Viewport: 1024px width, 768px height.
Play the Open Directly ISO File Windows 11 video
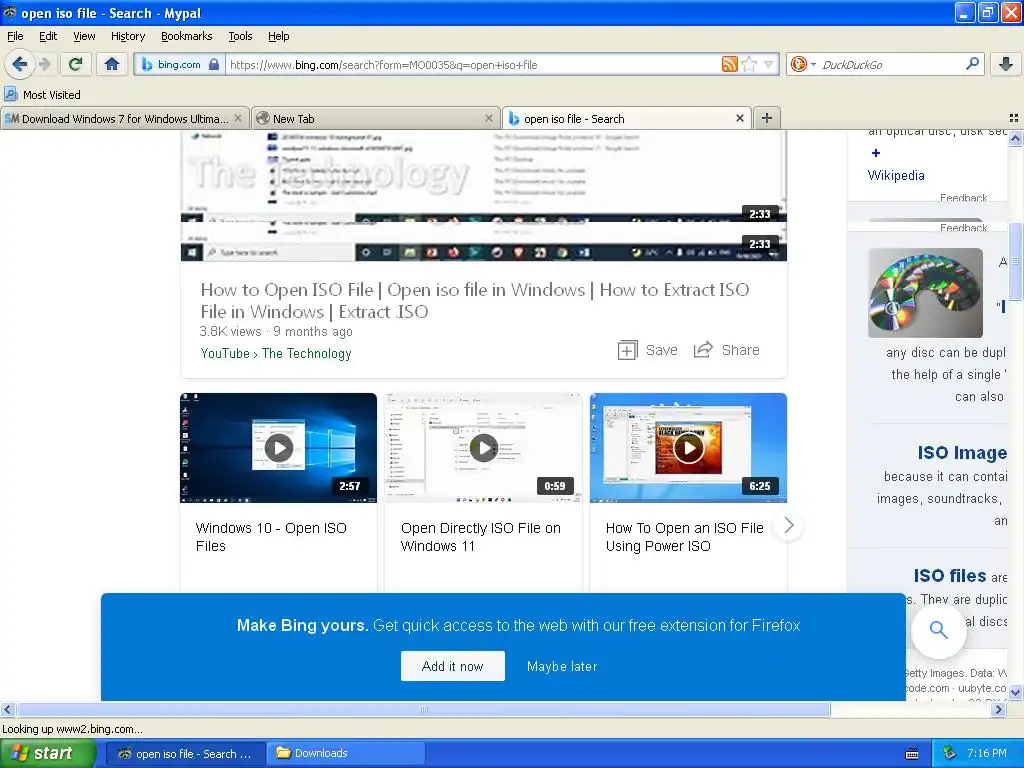coord(484,448)
